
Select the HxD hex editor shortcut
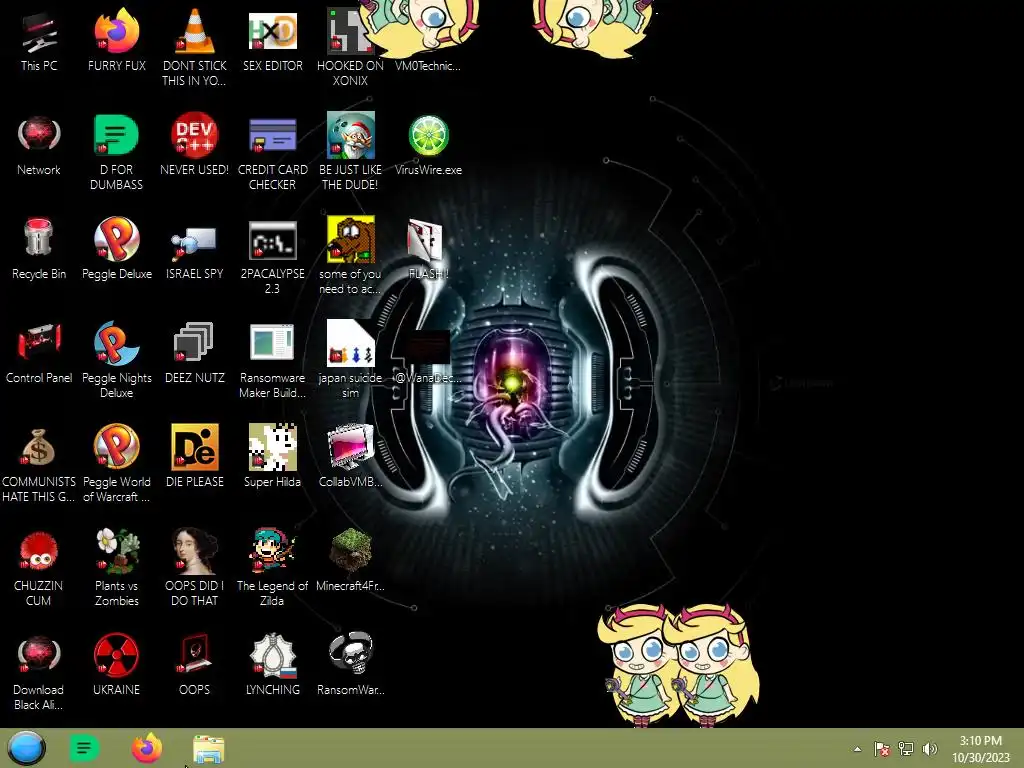pos(272,31)
